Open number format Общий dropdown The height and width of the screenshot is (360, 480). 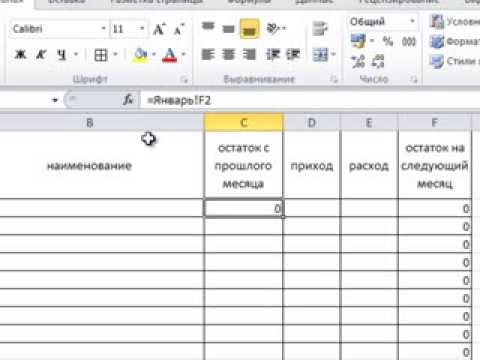point(412,21)
